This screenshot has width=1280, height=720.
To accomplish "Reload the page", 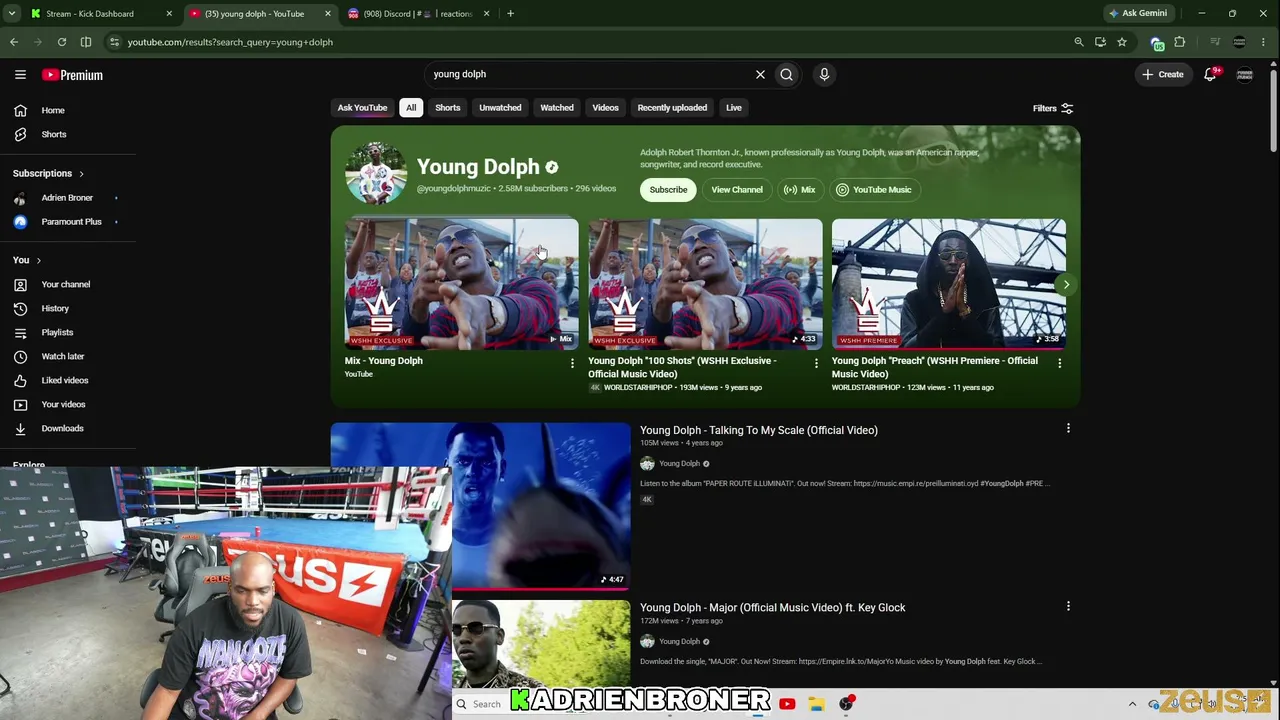I will coord(62,42).
